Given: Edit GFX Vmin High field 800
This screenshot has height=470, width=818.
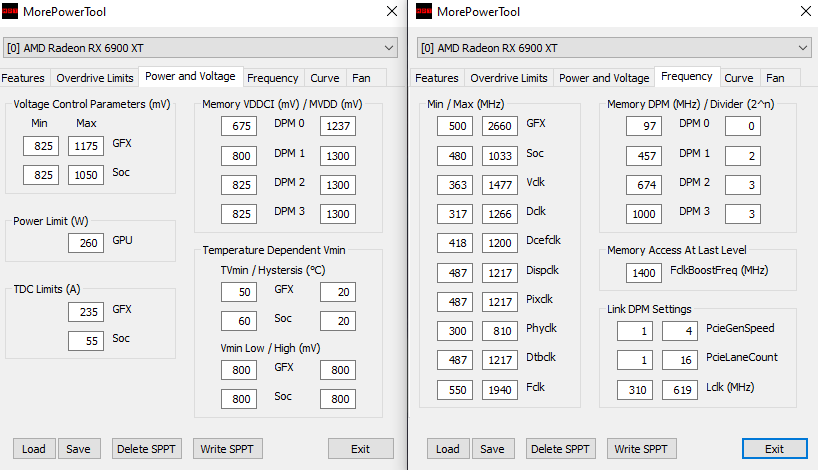Looking at the screenshot, I should [x=338, y=370].
